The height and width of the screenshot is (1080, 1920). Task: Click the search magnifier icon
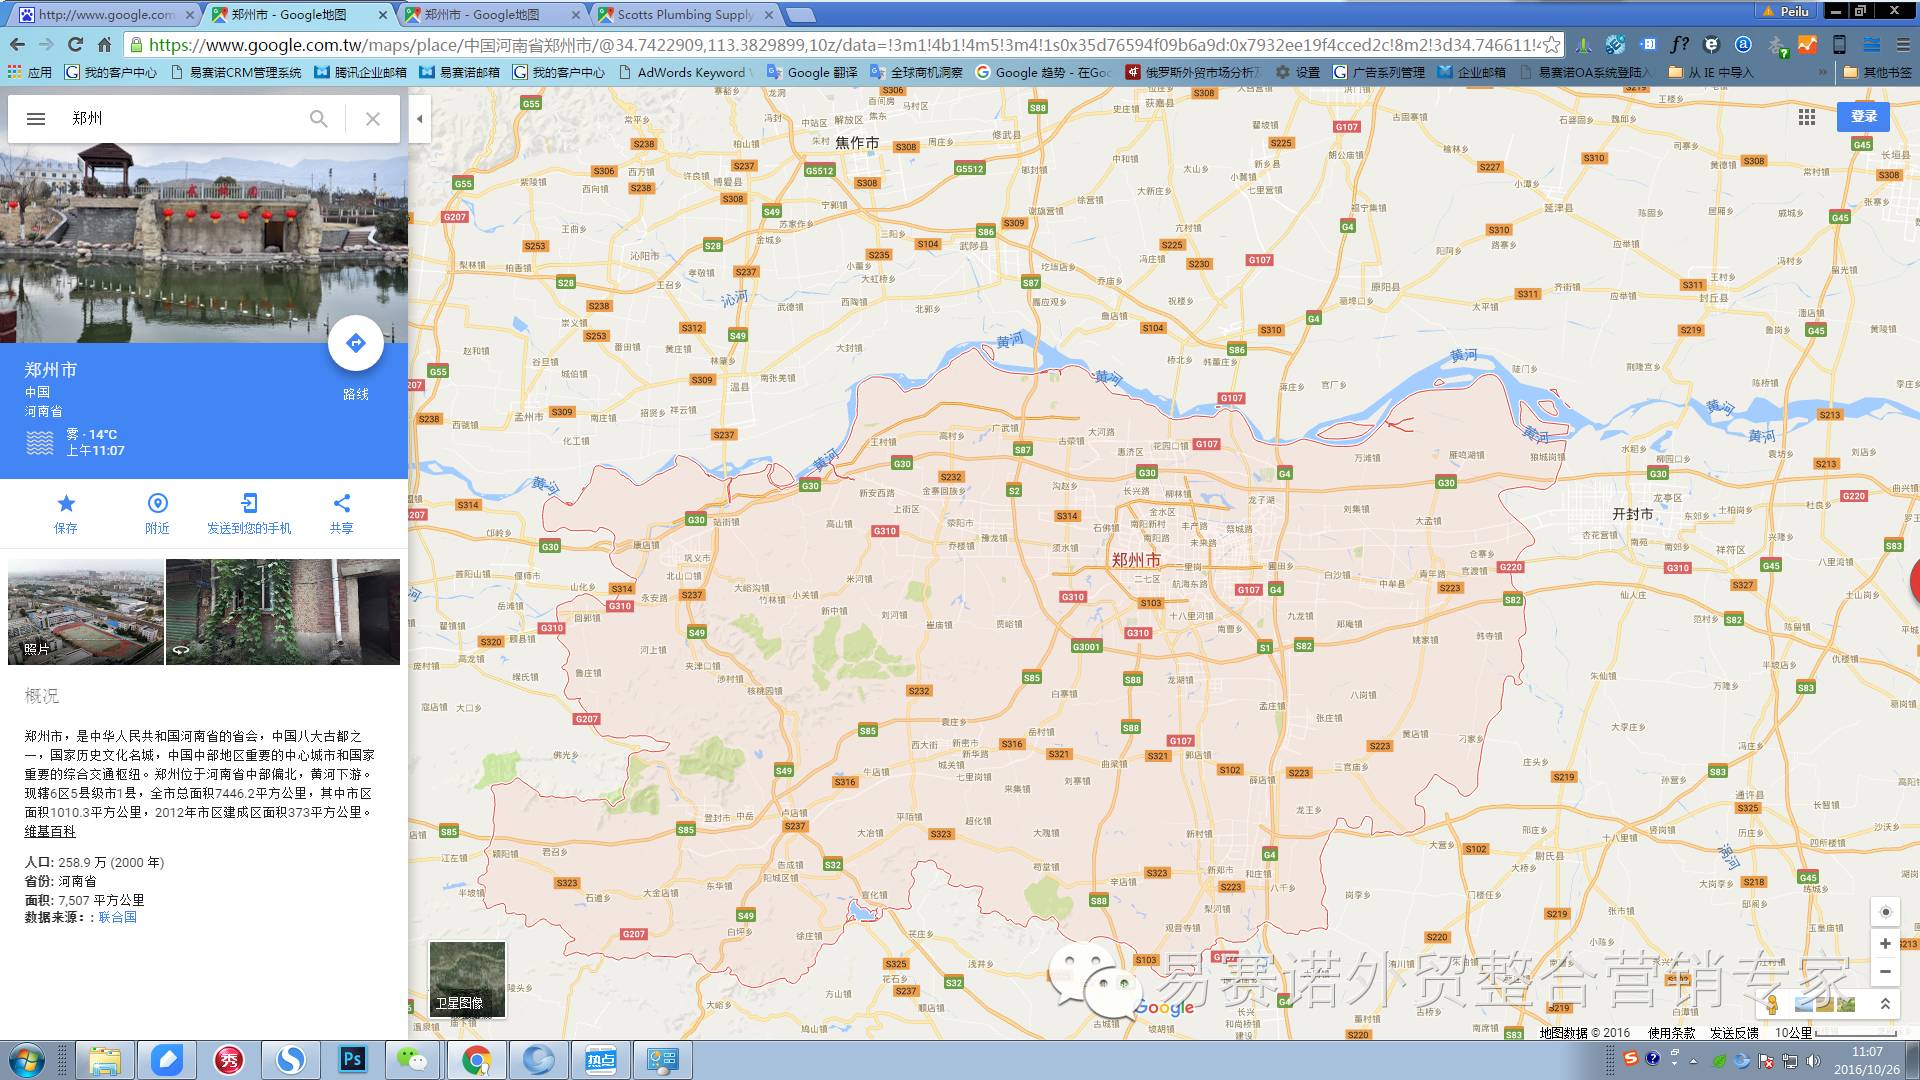click(x=318, y=118)
